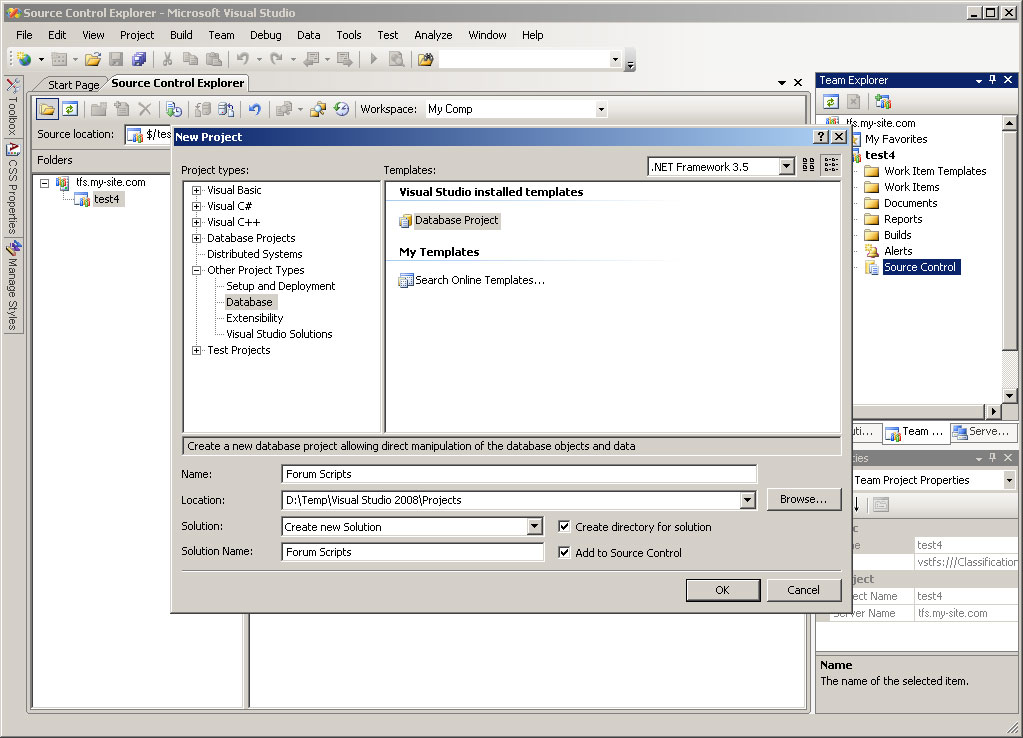Screen dimensions: 1023x738
Task: Toggle Create directory for solution checkbox
Action: point(564,526)
